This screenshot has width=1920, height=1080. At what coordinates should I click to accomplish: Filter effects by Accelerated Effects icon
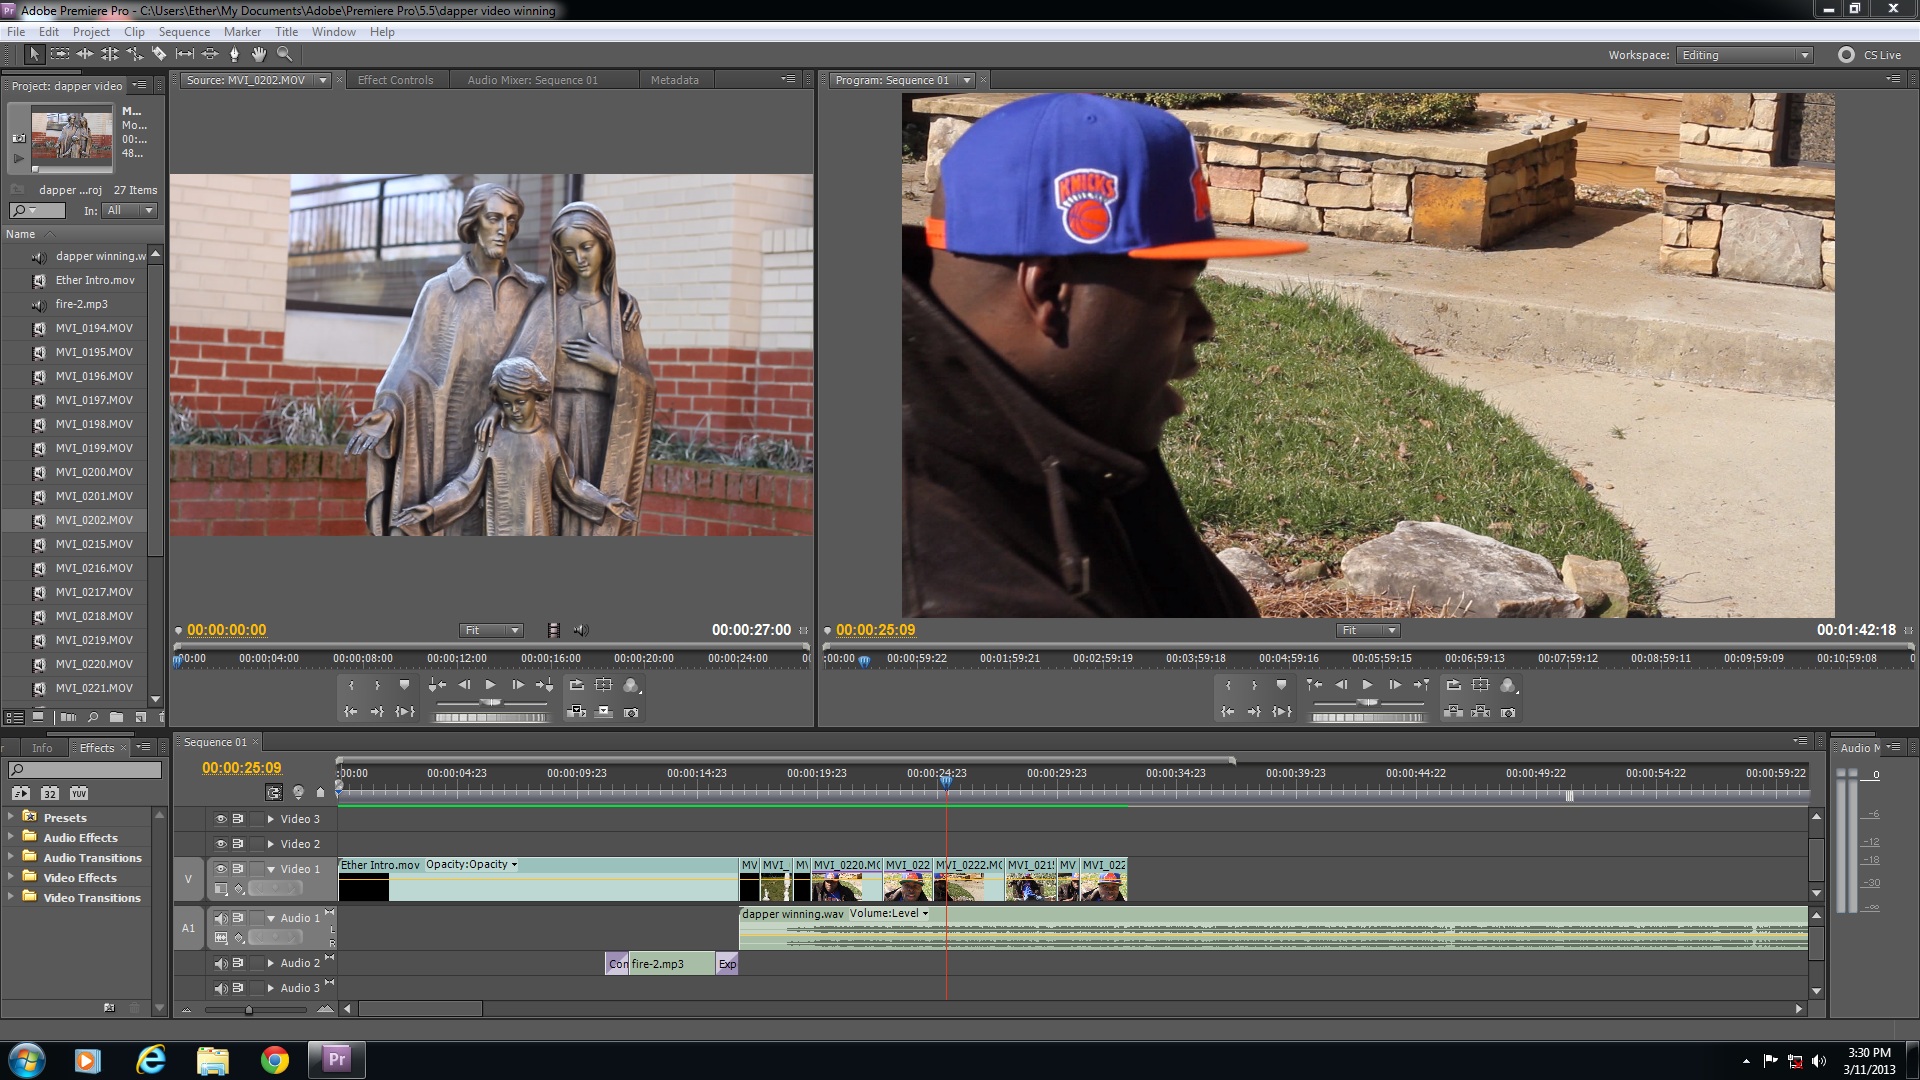[21, 793]
